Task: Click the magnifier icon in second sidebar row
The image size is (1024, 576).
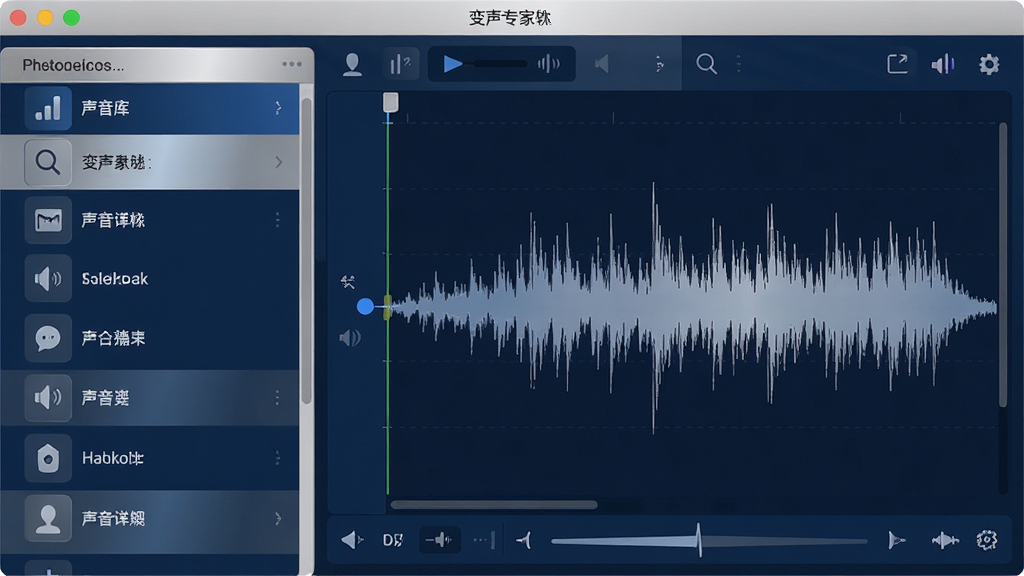Action: tap(48, 162)
